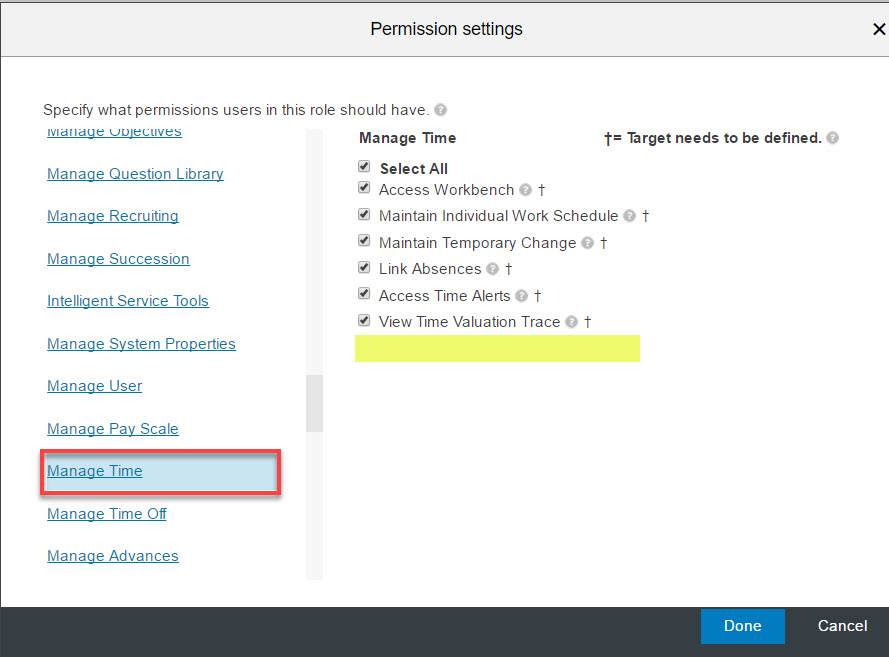Open help icon beside Link Absences
Image resolution: width=889 pixels, height=657 pixels.
[x=493, y=269]
